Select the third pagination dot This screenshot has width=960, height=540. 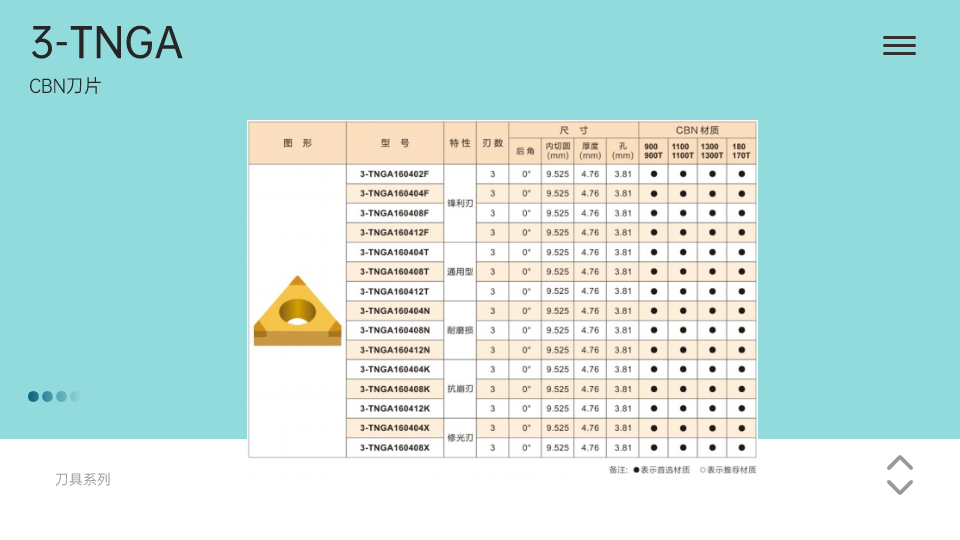pyautogui.click(x=61, y=396)
